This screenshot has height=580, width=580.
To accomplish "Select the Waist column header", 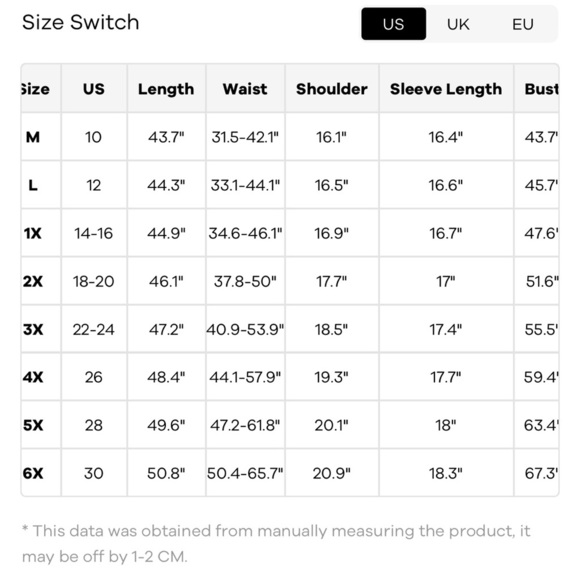I will point(245,89).
